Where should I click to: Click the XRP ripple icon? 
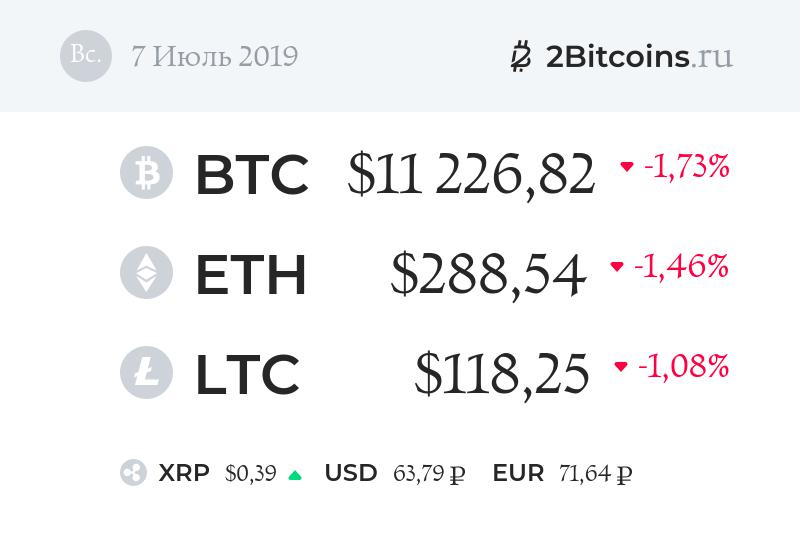[133, 473]
